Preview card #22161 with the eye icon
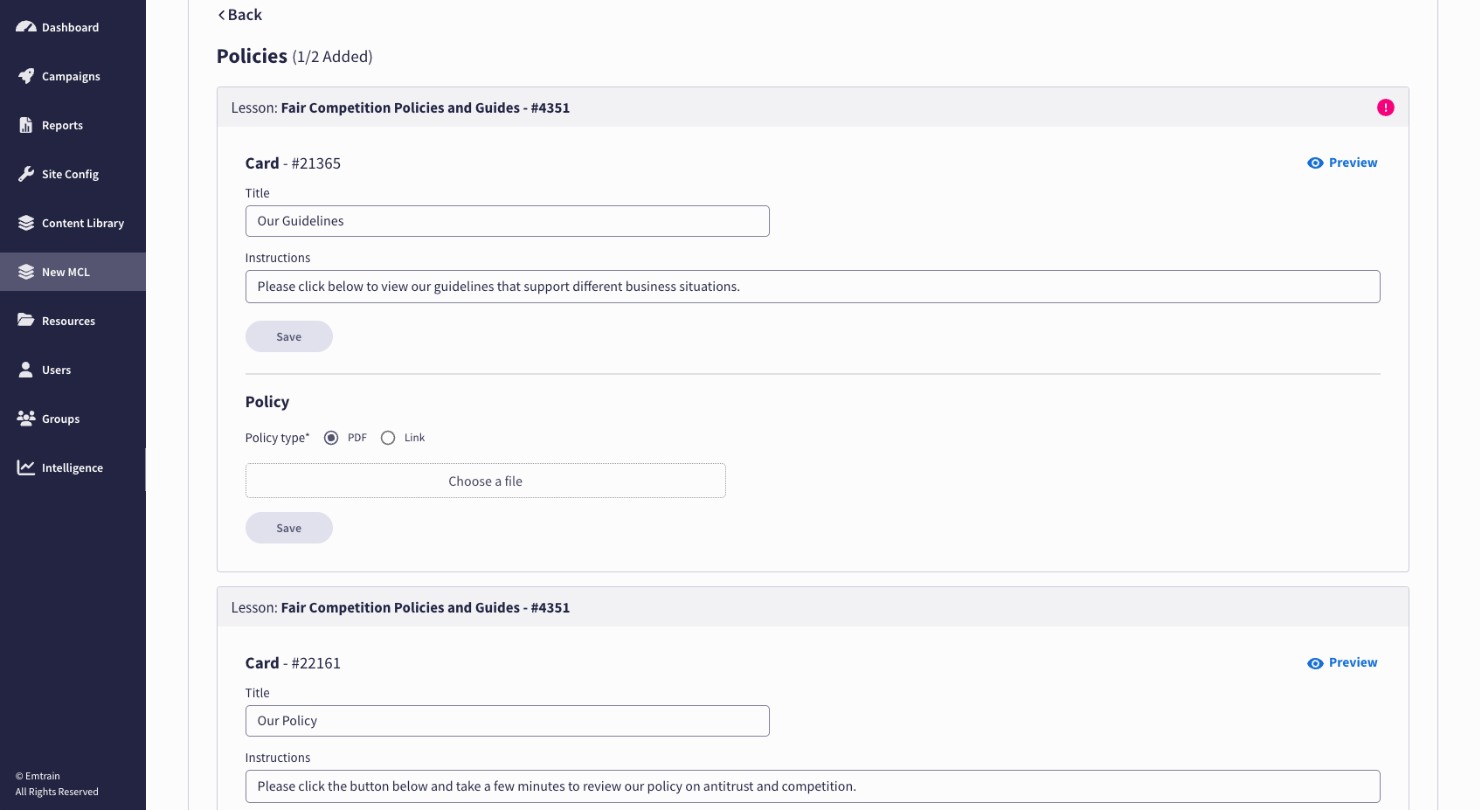 [1315, 663]
